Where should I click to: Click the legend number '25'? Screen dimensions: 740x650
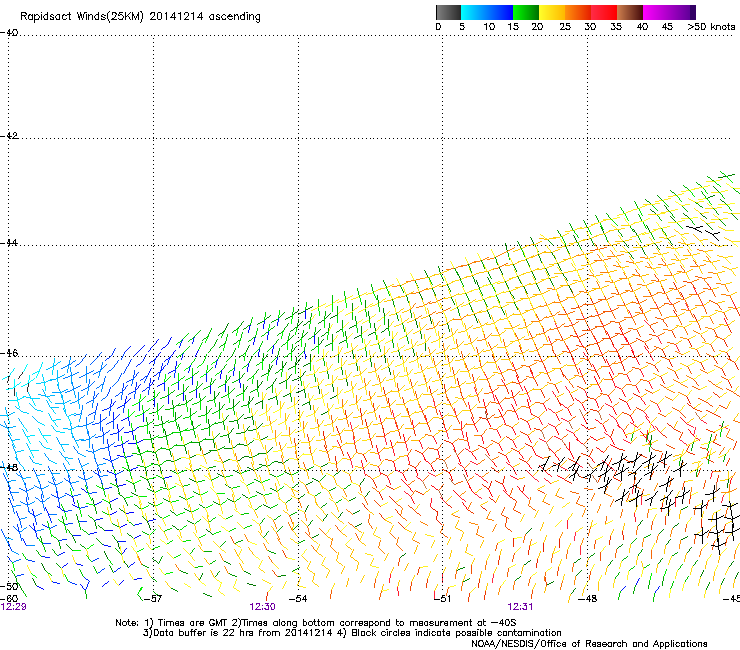tap(565, 27)
